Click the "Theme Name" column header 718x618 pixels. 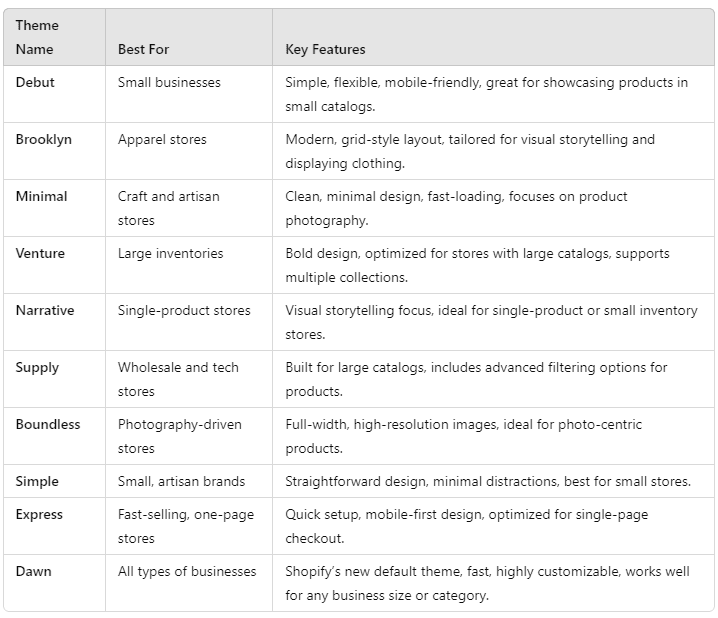pos(37,37)
